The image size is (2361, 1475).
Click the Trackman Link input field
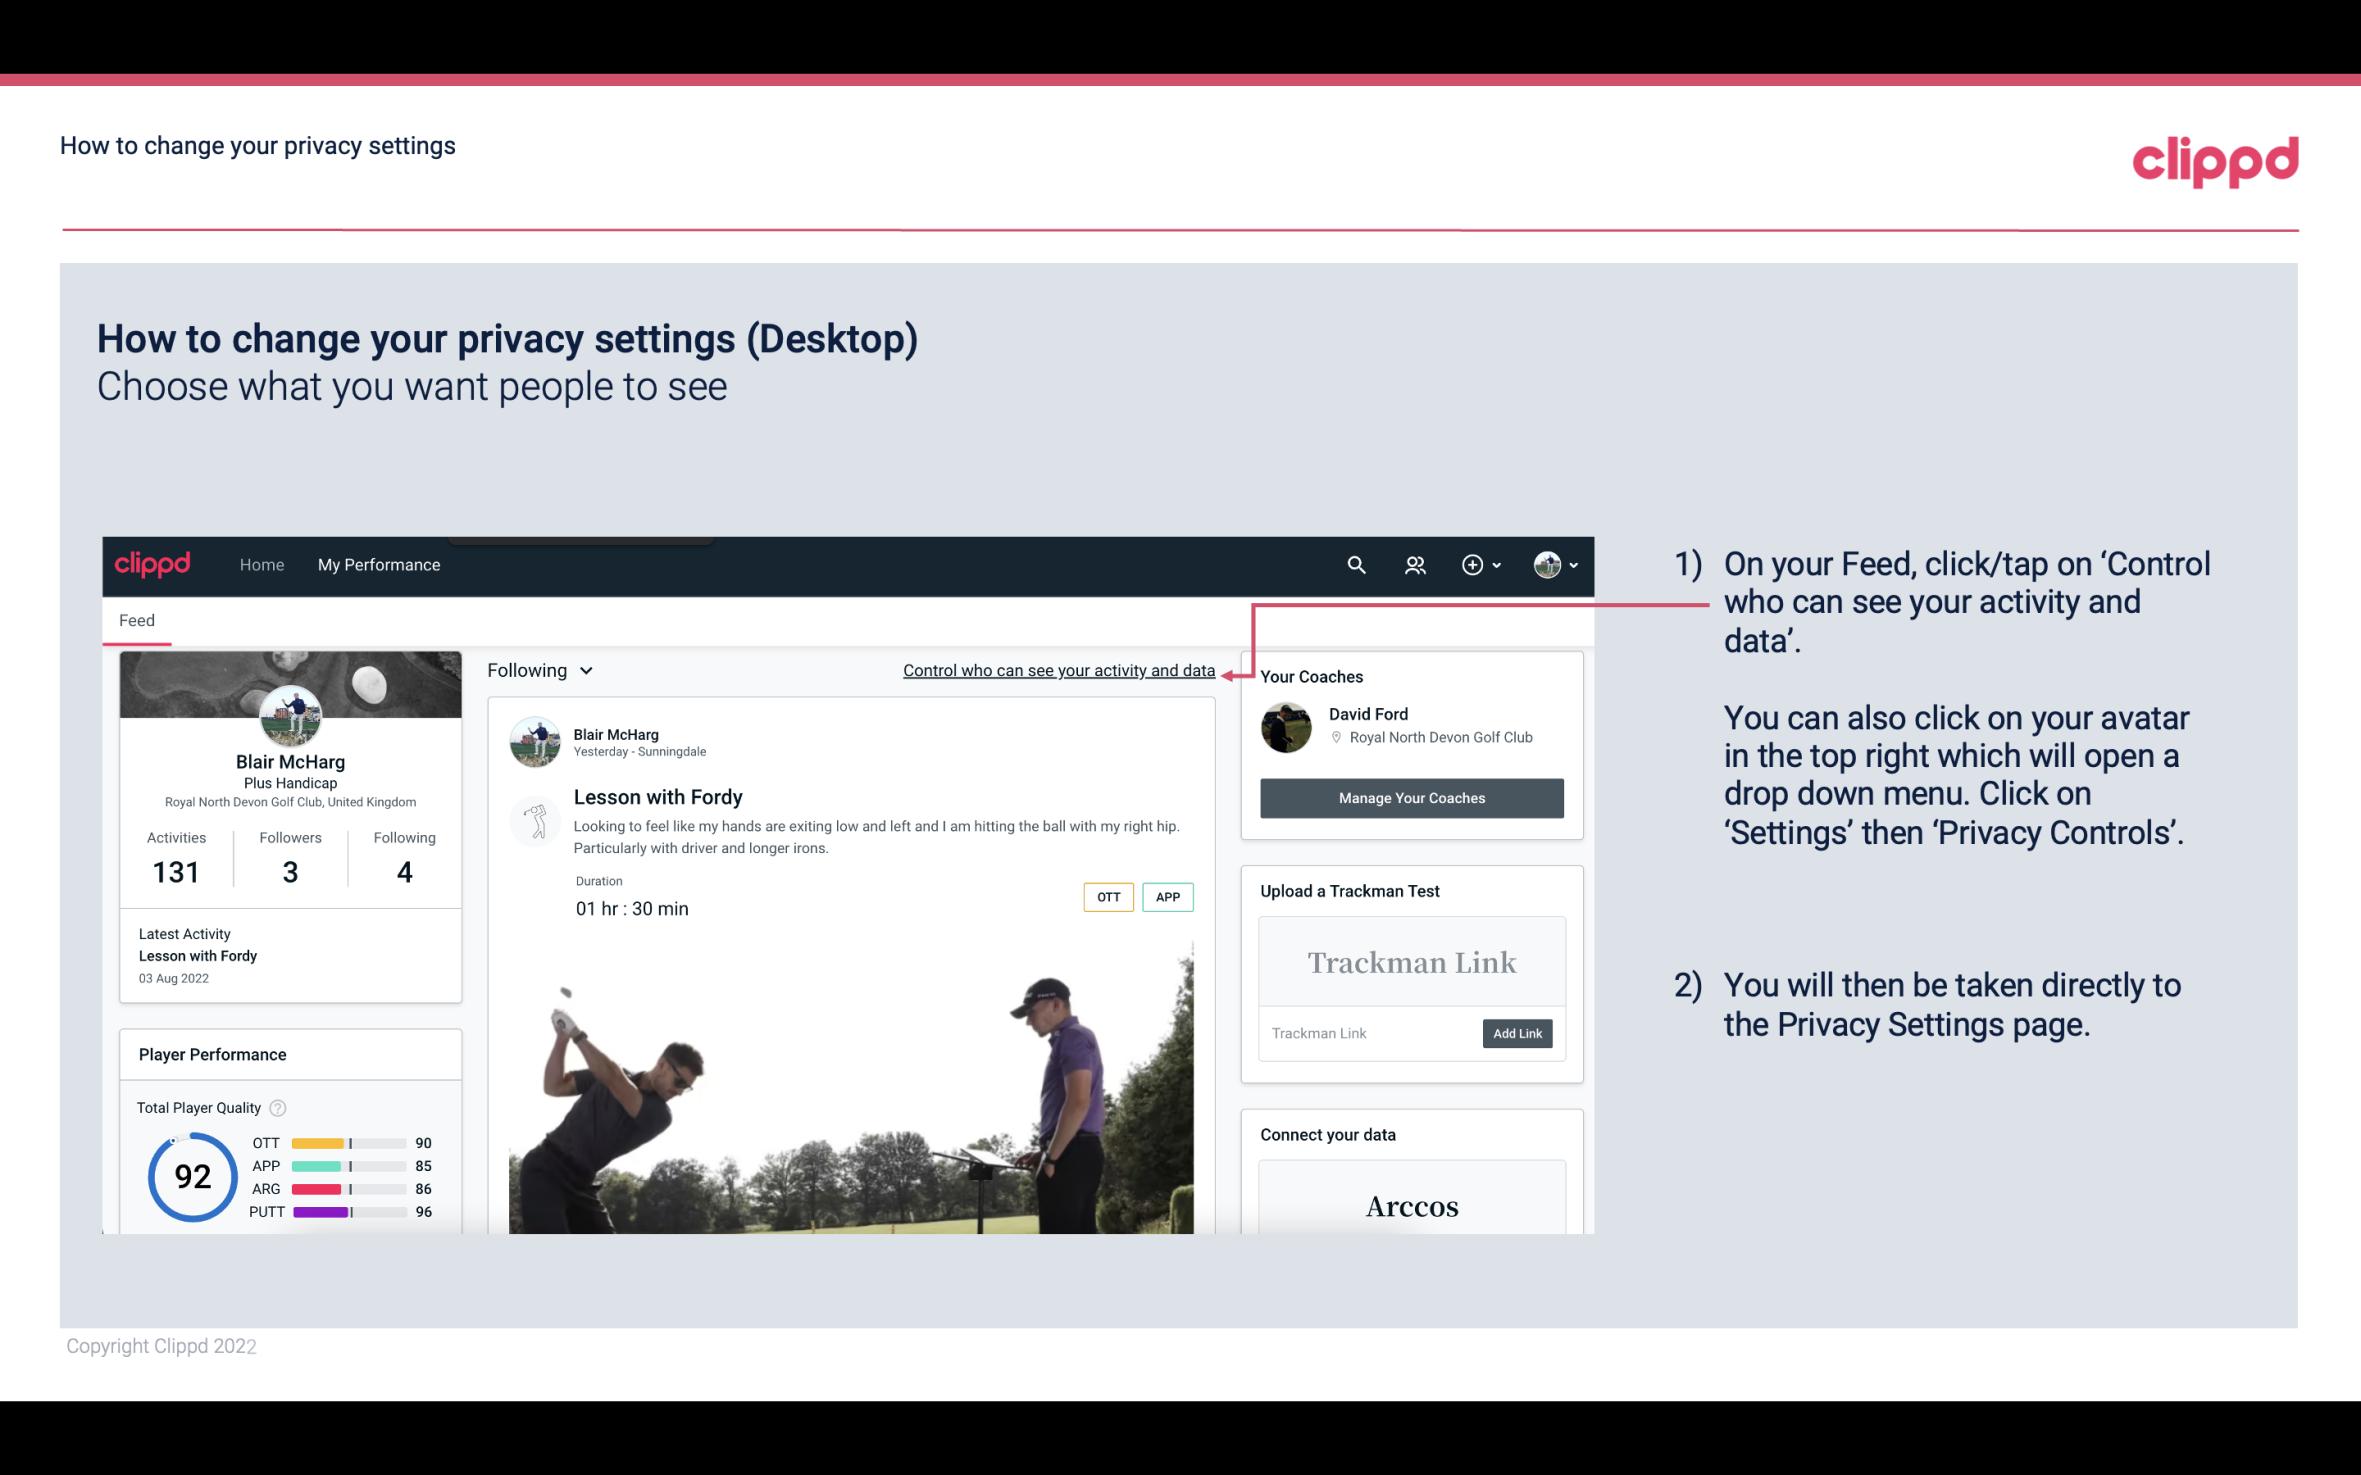(x=1366, y=1031)
